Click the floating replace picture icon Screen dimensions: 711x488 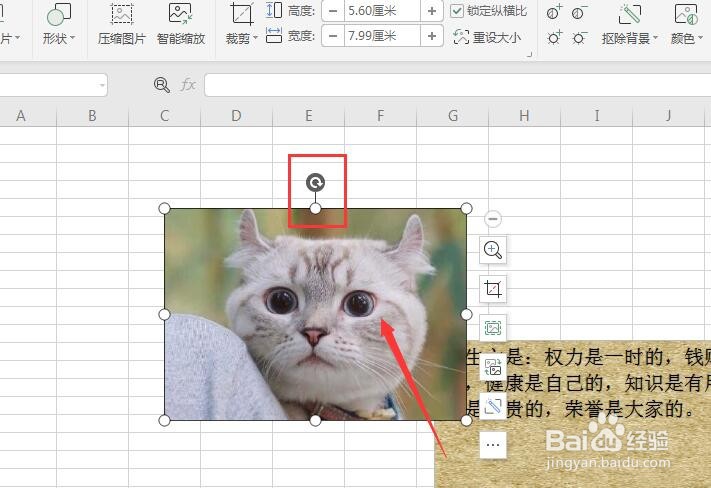(493, 367)
